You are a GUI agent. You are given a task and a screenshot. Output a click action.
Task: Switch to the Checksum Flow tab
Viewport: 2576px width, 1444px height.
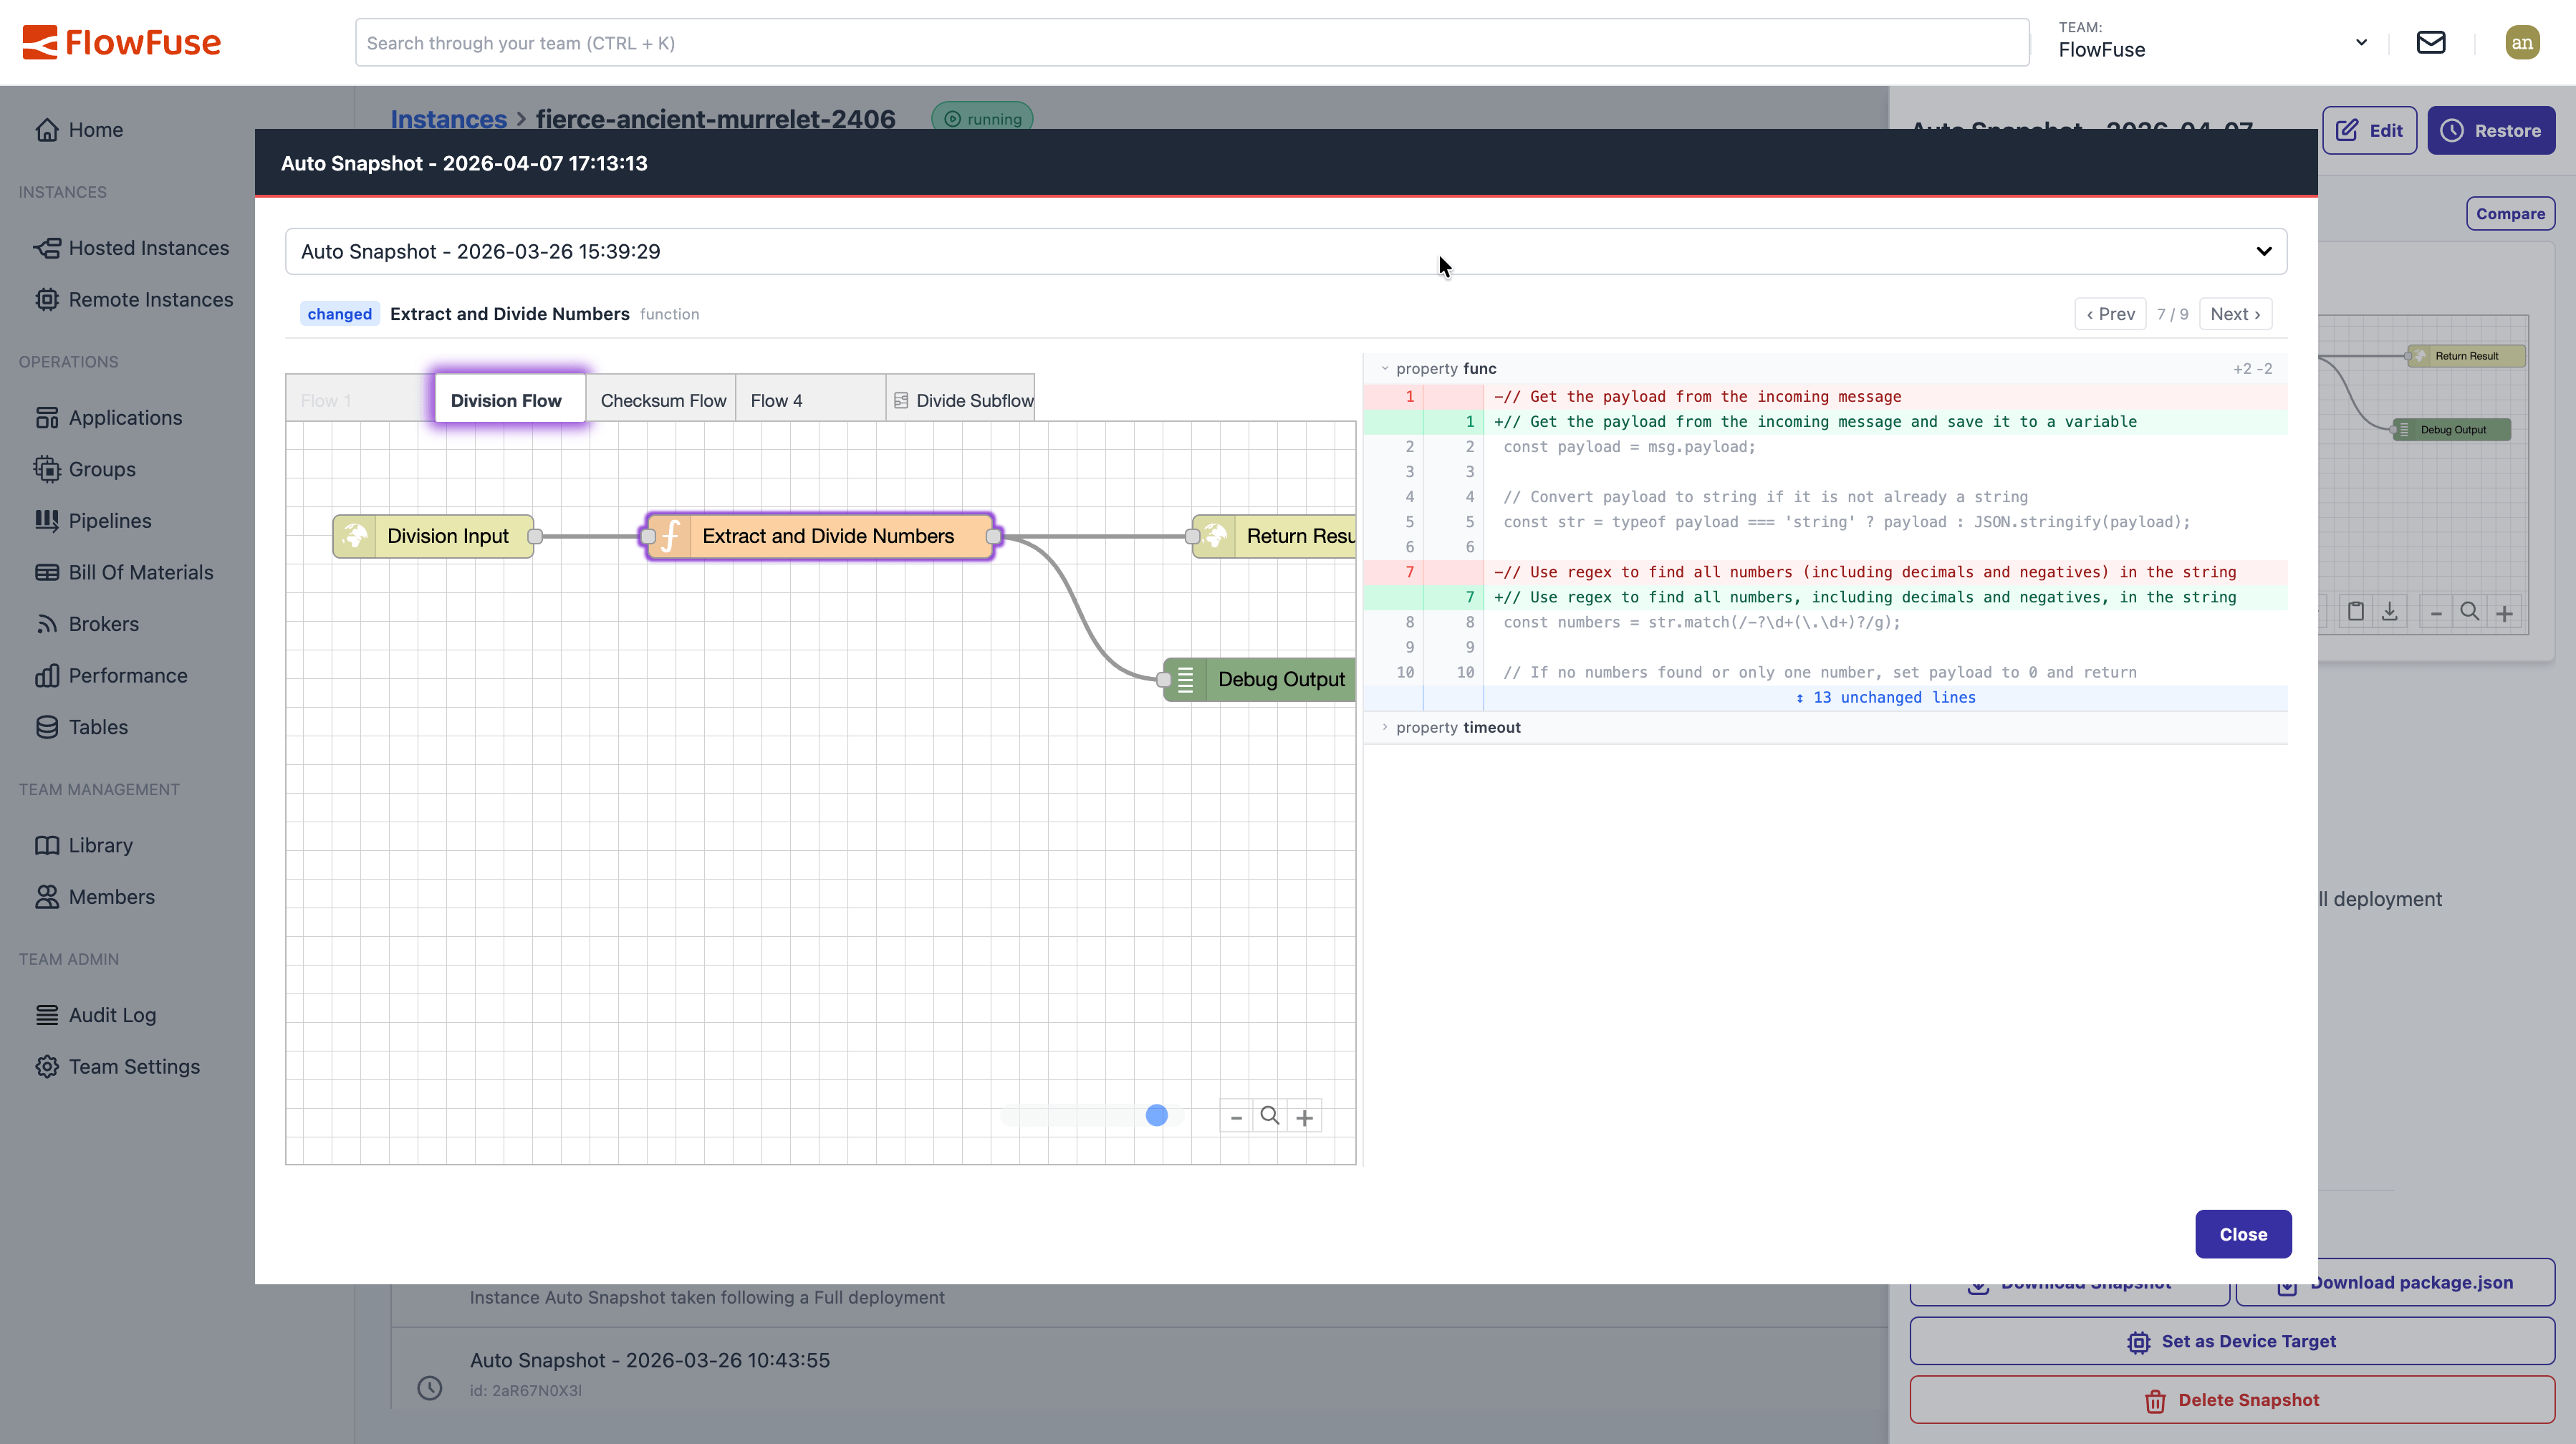[663, 399]
